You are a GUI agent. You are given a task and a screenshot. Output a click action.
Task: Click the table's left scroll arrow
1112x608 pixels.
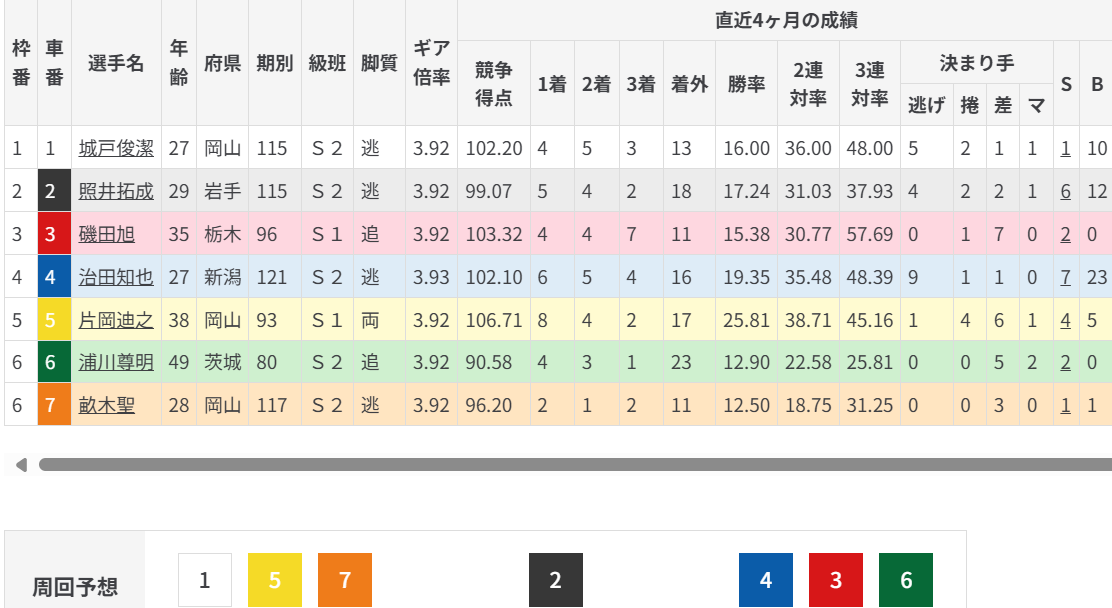(x=20, y=464)
